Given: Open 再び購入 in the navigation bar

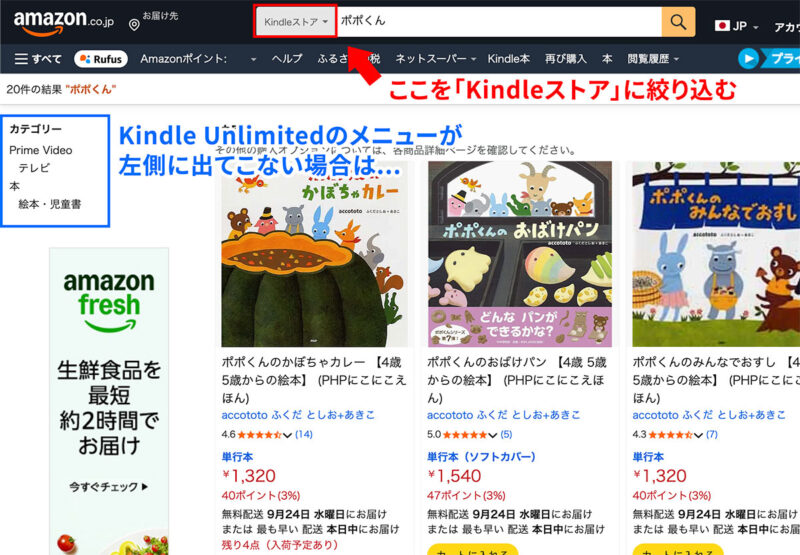Looking at the screenshot, I should coord(565,59).
